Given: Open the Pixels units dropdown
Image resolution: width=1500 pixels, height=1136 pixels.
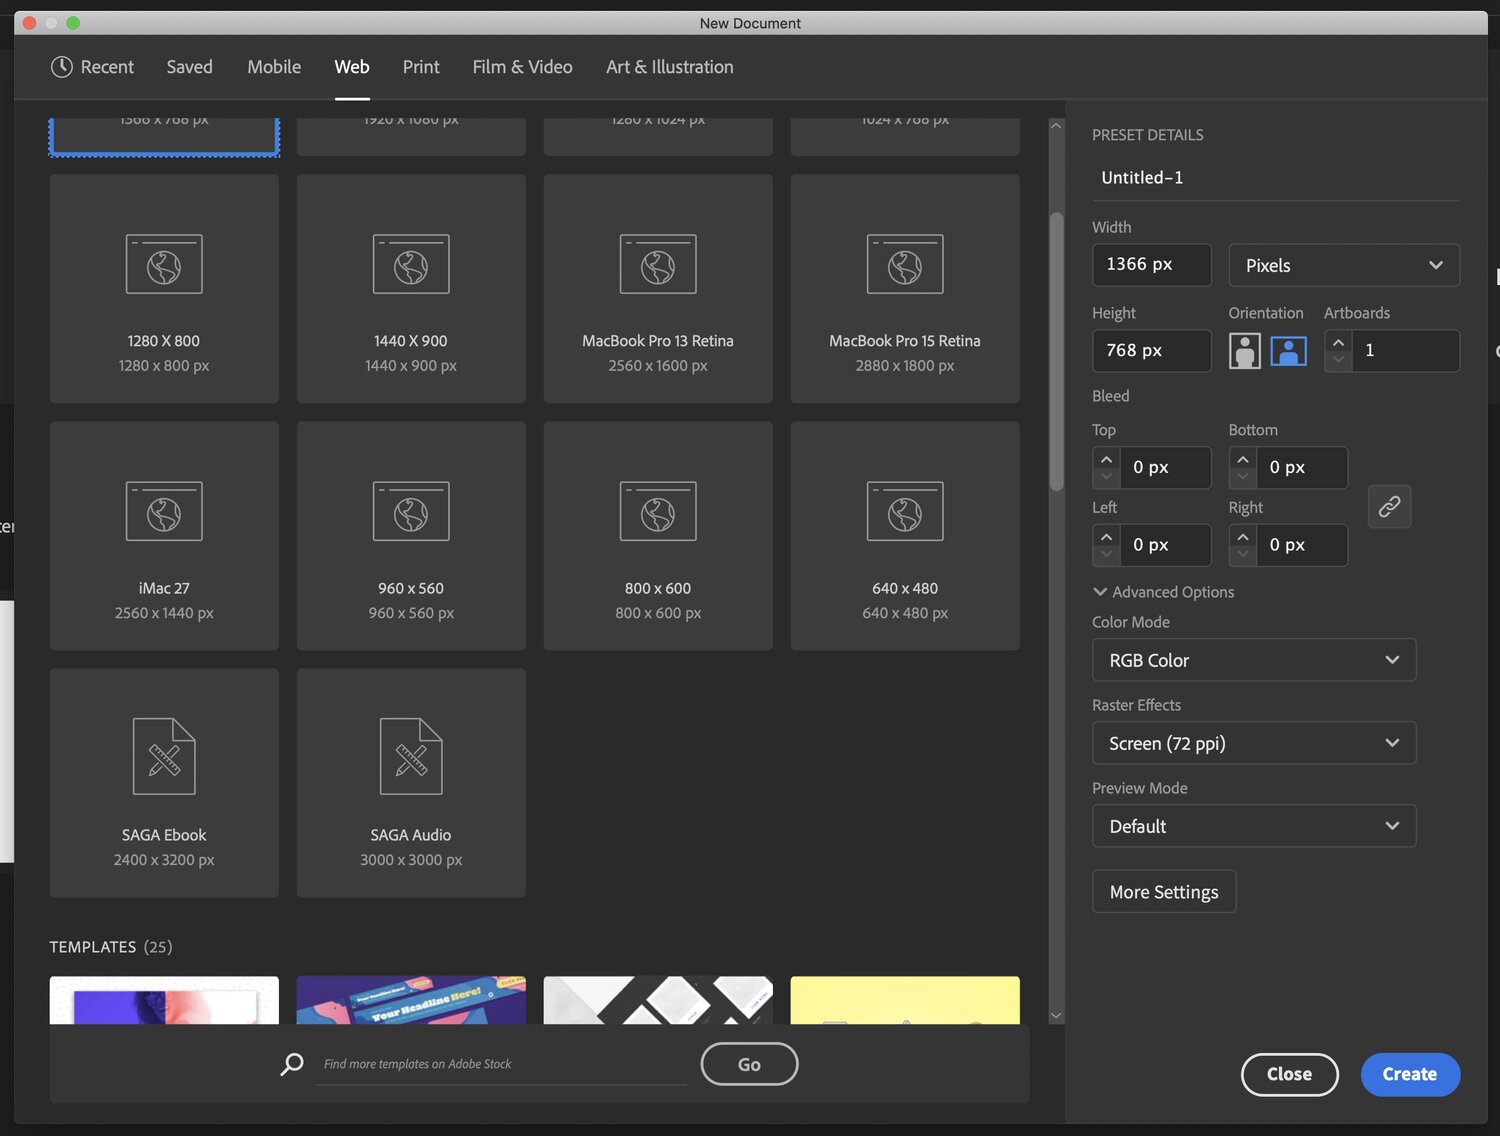Looking at the screenshot, I should click(x=1343, y=266).
